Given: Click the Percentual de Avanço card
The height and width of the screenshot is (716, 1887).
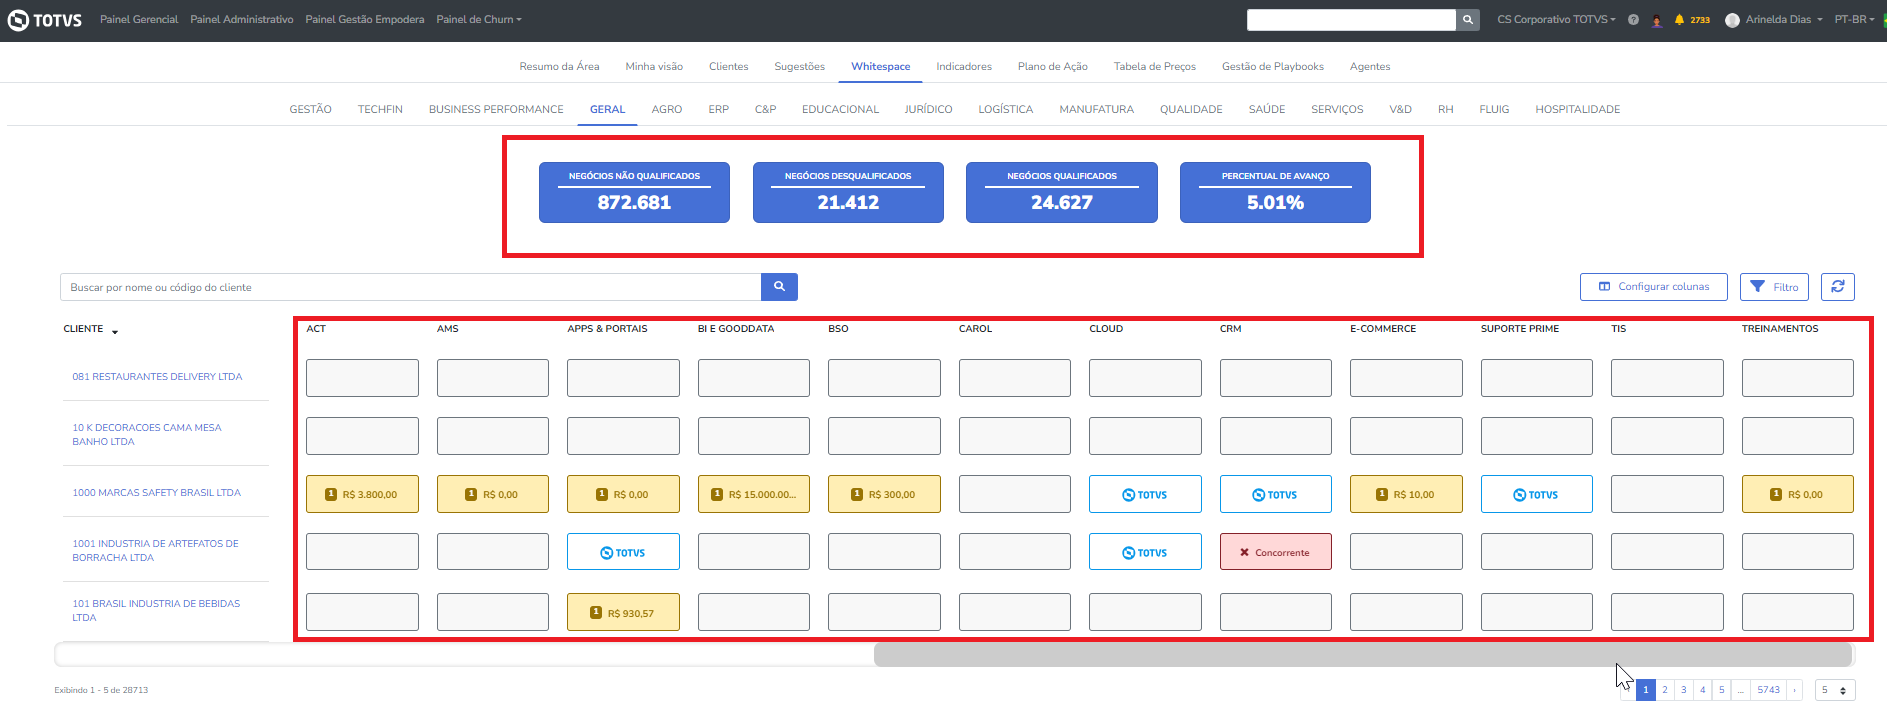Looking at the screenshot, I should point(1275,193).
